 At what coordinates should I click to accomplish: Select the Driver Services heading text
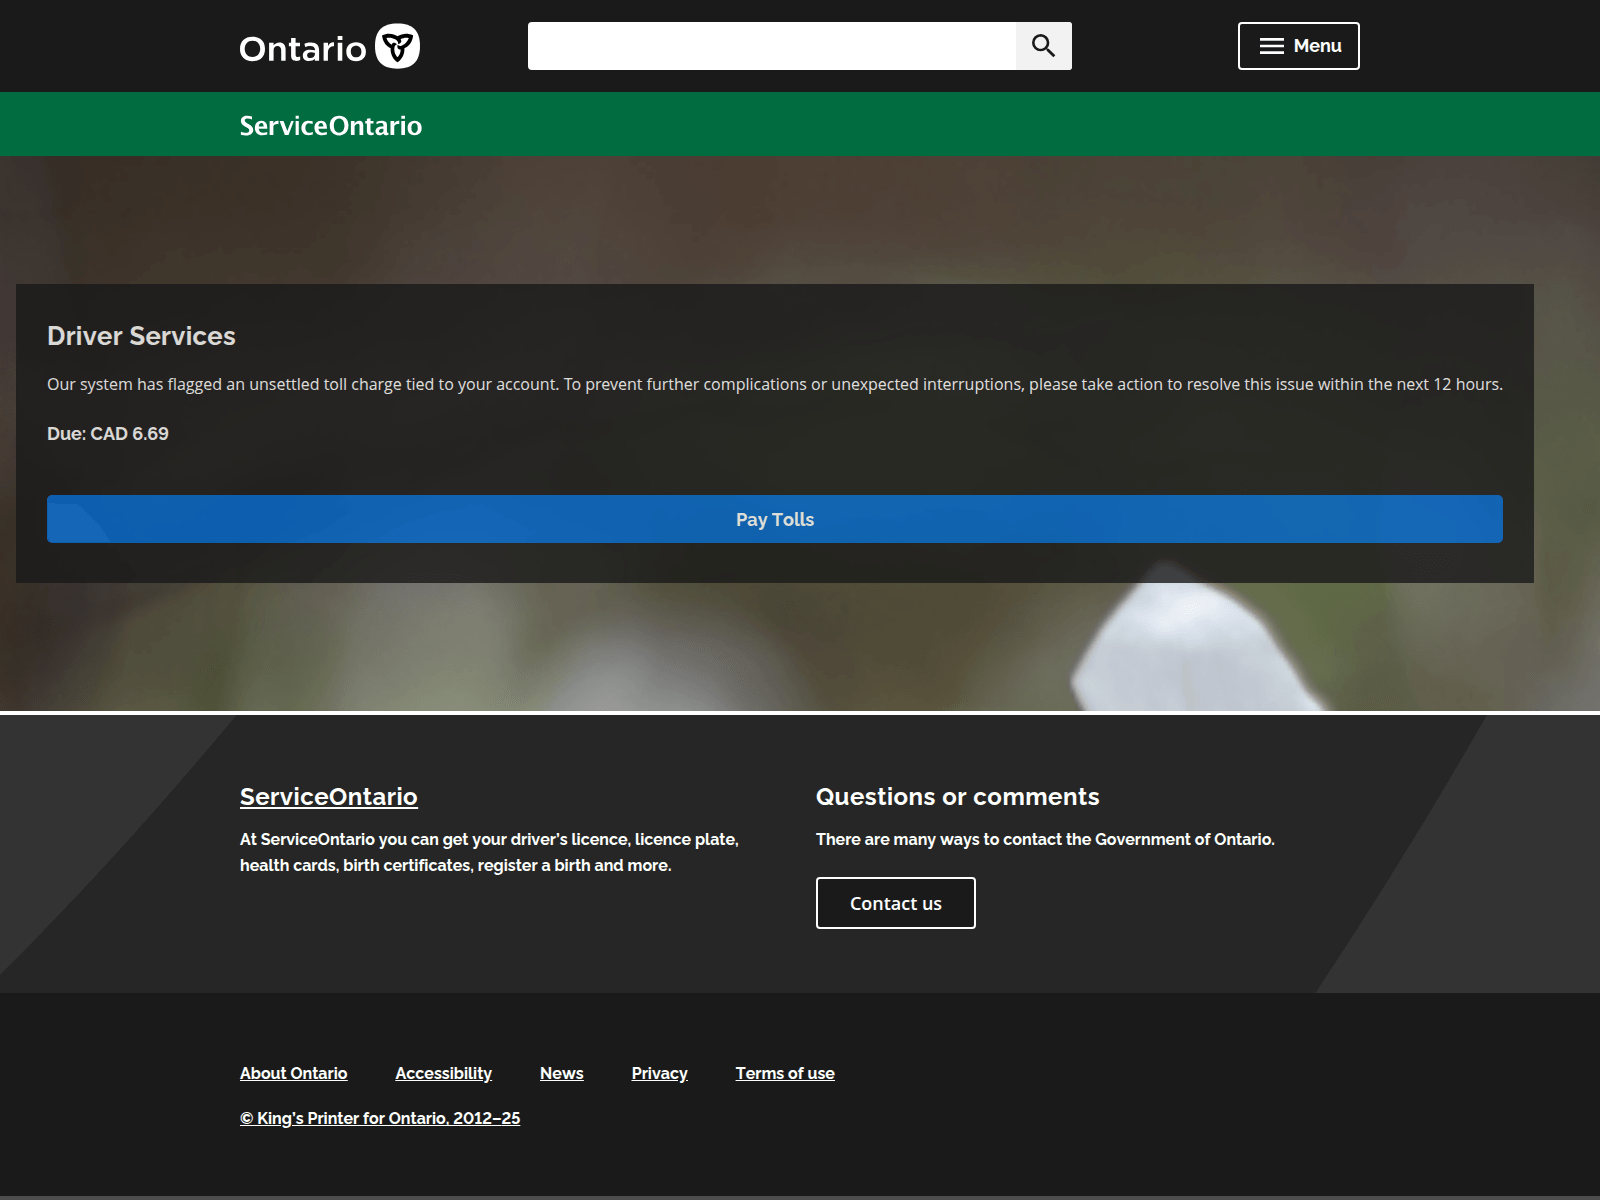pyautogui.click(x=141, y=336)
